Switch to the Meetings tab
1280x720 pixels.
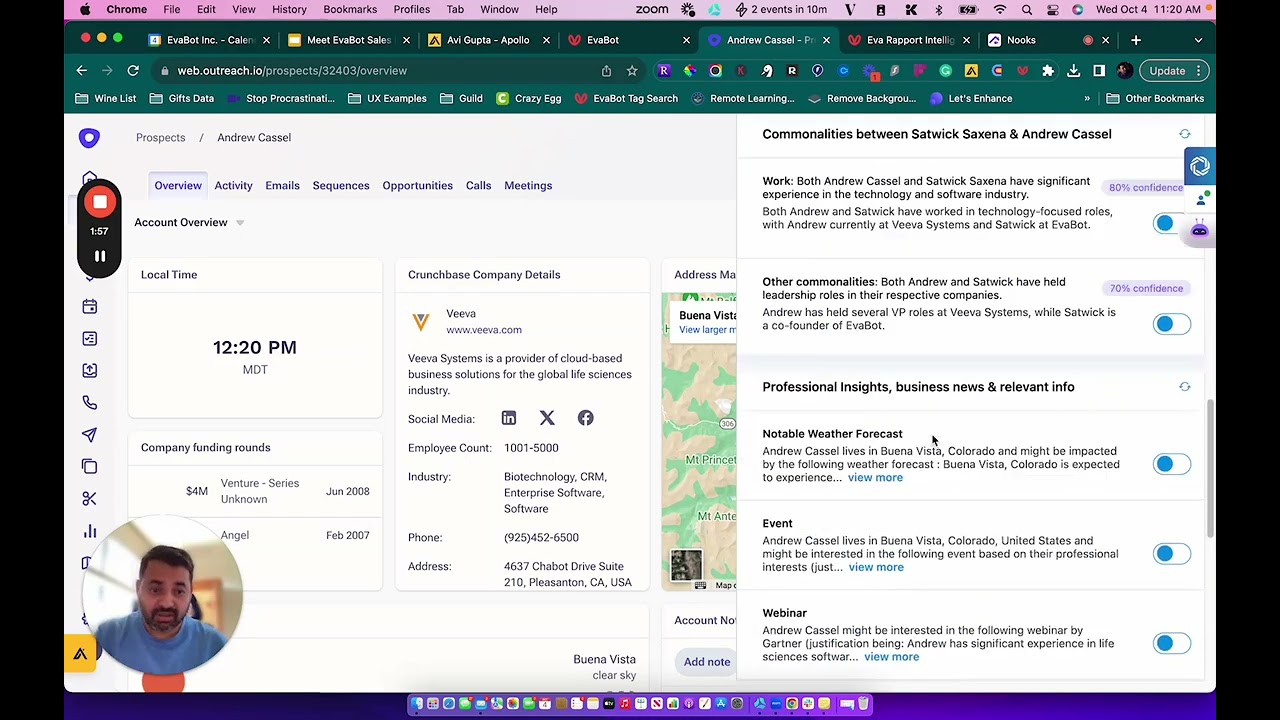pyautogui.click(x=528, y=186)
